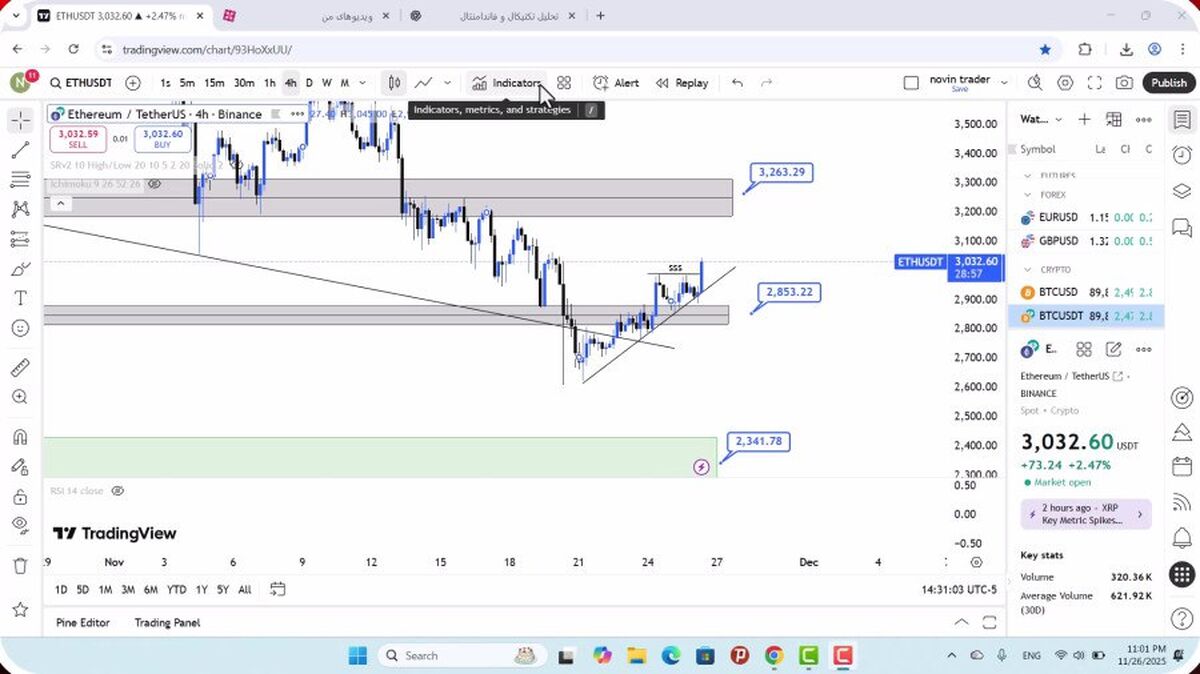Image resolution: width=1200 pixels, height=674 pixels.
Task: Open the emoji icons tool
Action: [20, 328]
